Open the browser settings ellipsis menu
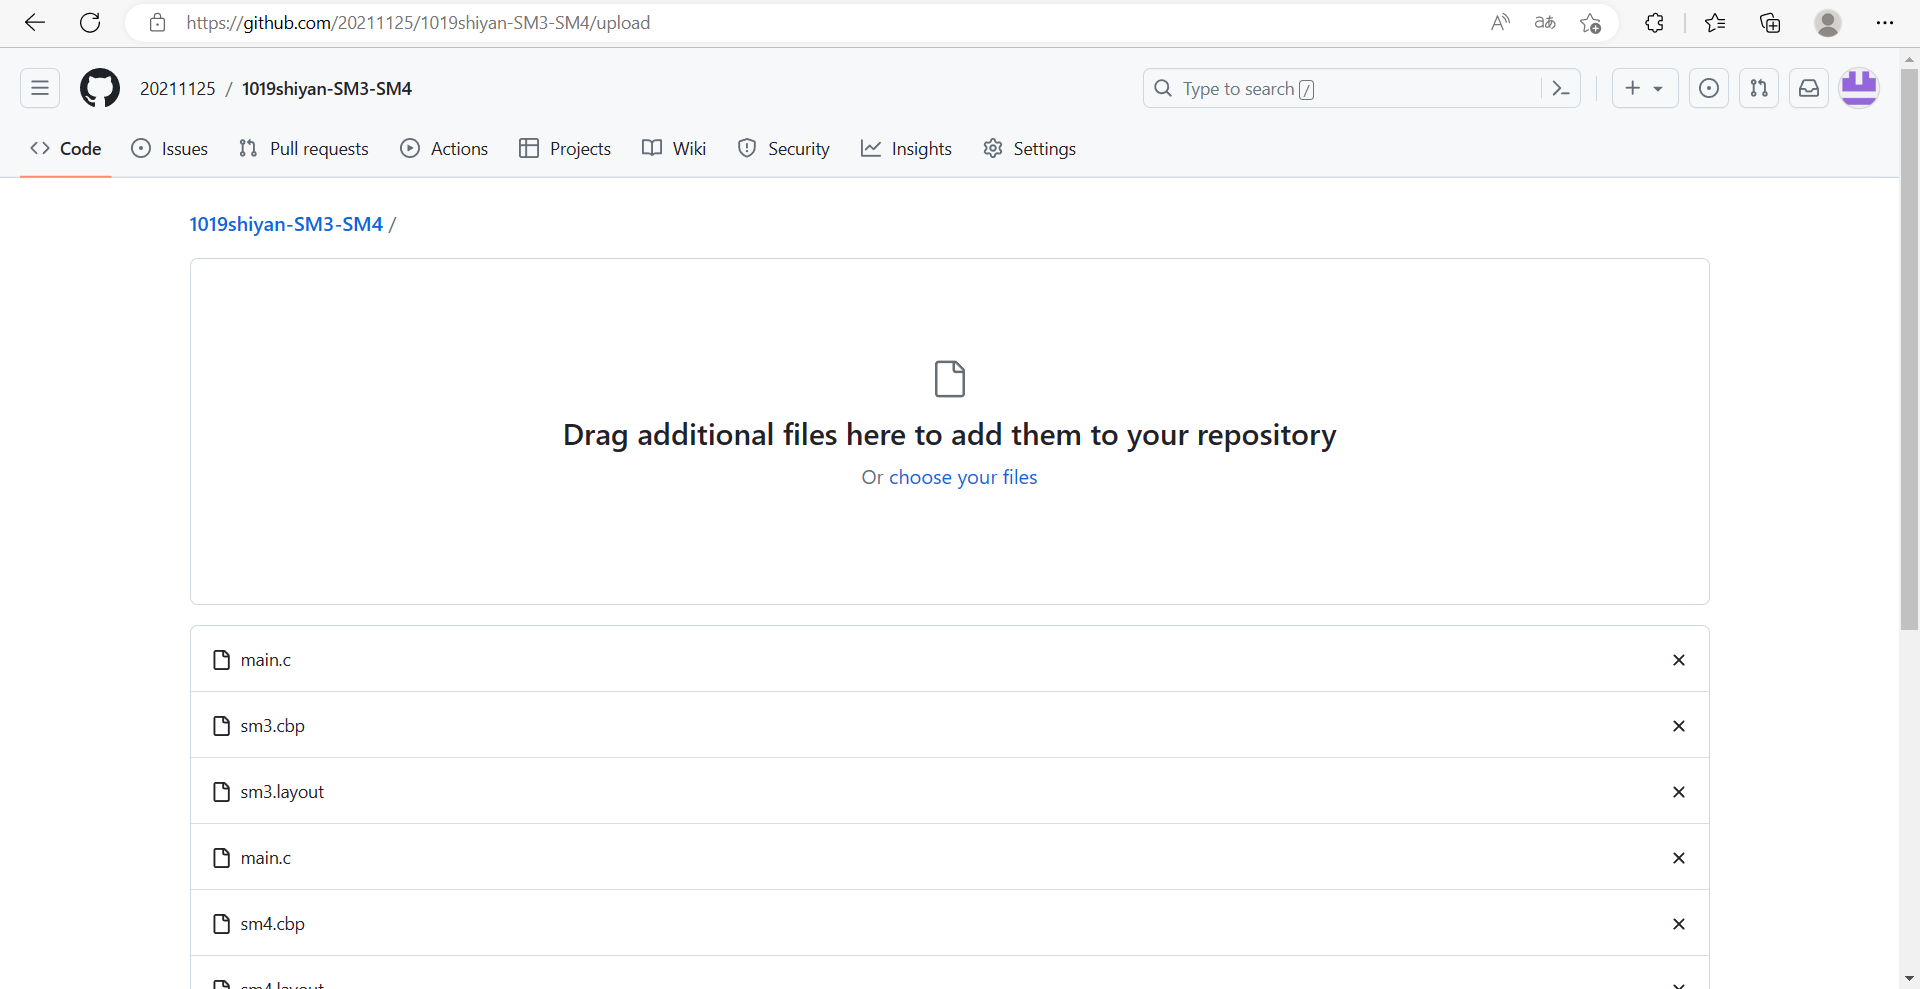 point(1885,23)
